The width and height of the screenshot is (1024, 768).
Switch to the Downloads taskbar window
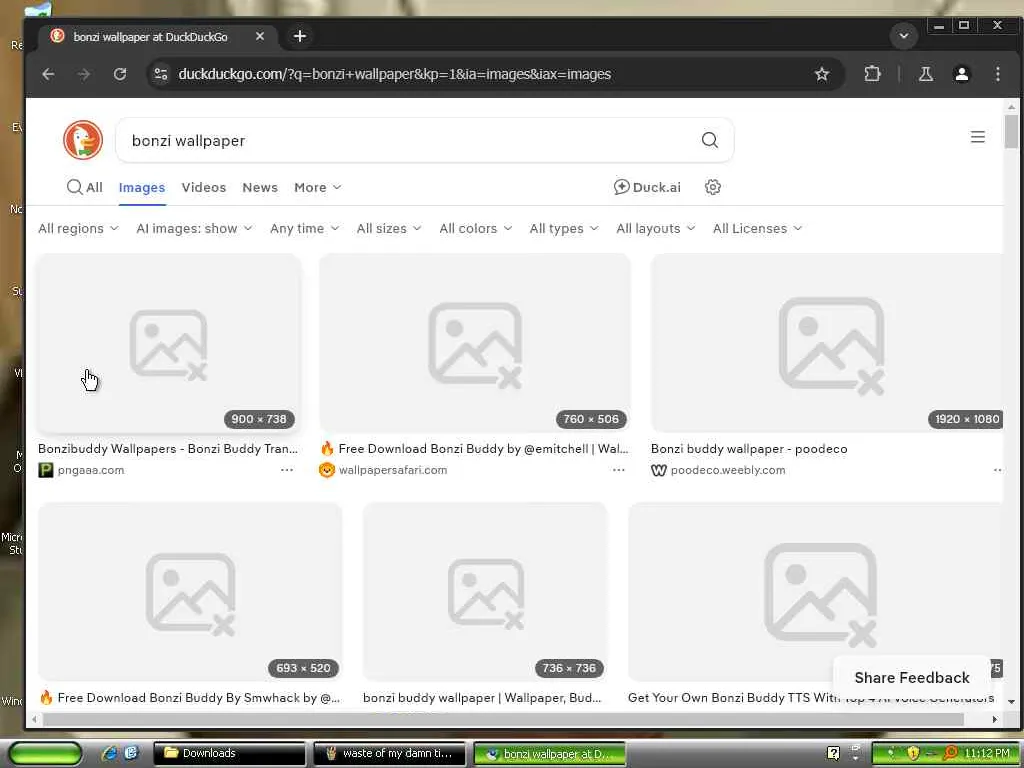coord(230,754)
